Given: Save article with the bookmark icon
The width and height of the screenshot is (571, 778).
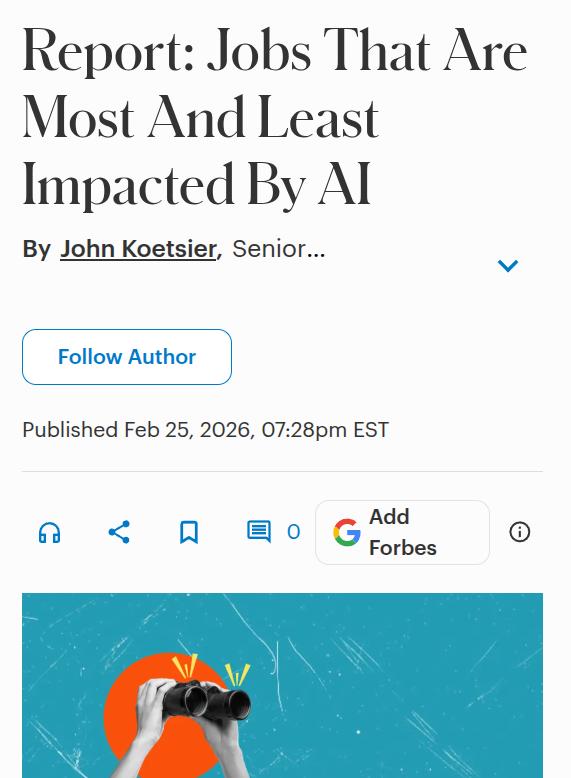Looking at the screenshot, I should [x=189, y=532].
